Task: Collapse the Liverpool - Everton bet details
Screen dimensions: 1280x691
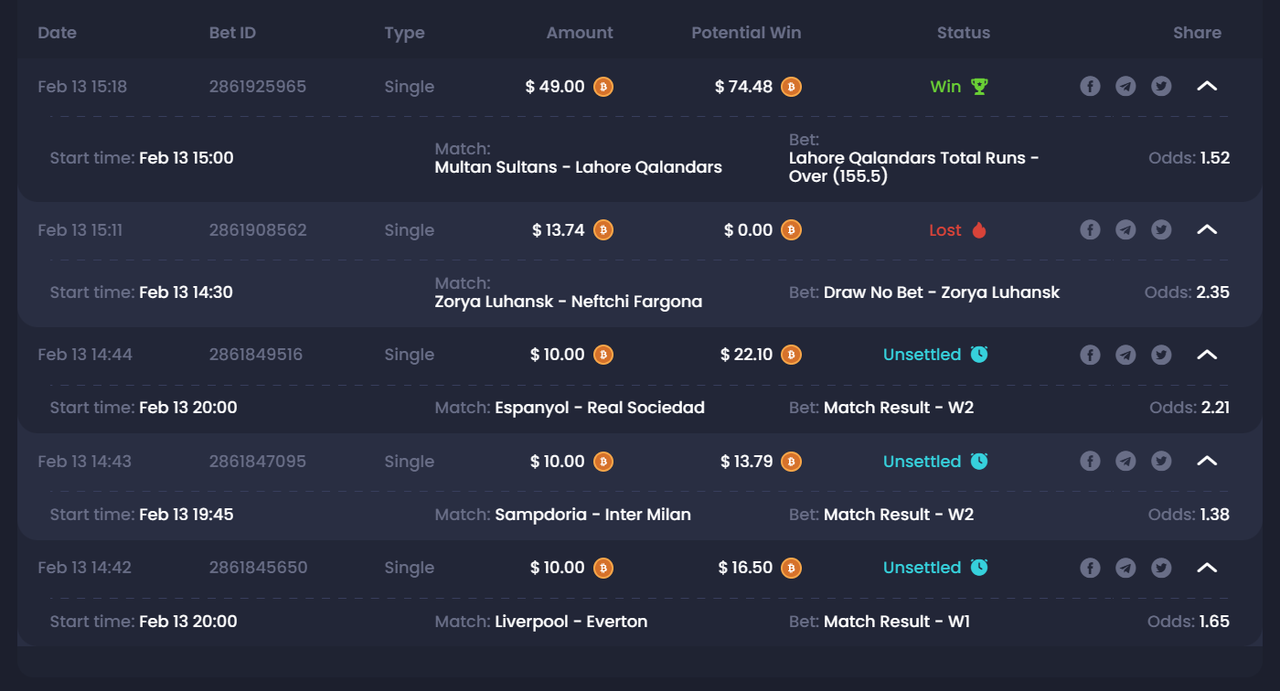Action: click(1207, 567)
